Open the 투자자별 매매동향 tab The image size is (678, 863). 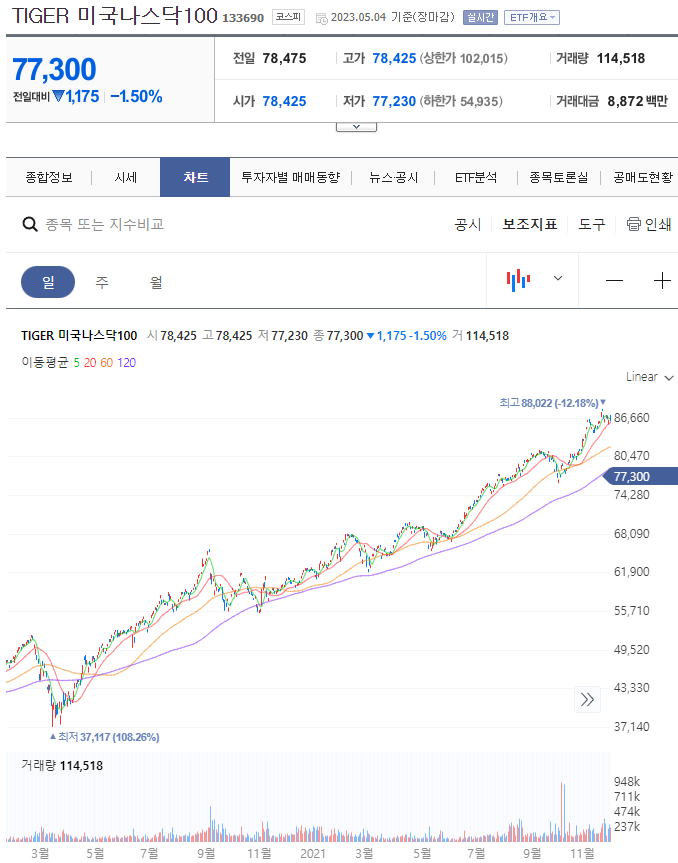click(291, 177)
